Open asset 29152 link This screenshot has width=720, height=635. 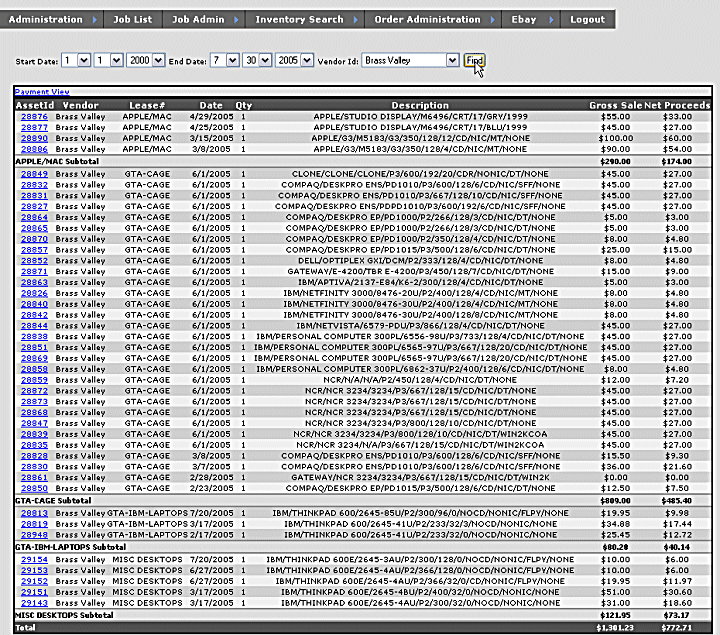[34, 581]
